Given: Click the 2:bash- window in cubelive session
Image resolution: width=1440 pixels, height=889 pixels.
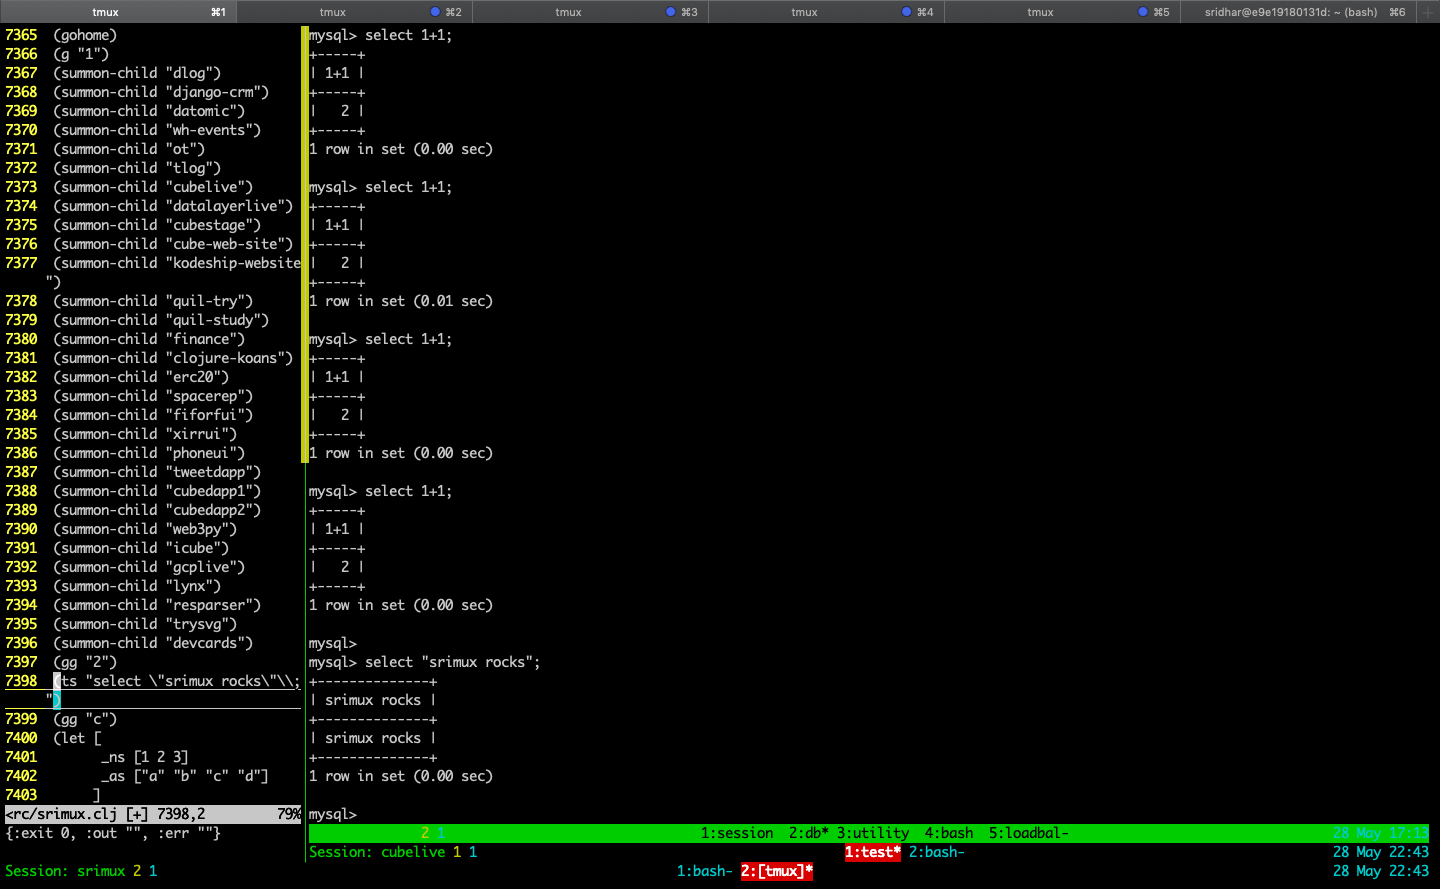Looking at the screenshot, I should click(937, 852).
